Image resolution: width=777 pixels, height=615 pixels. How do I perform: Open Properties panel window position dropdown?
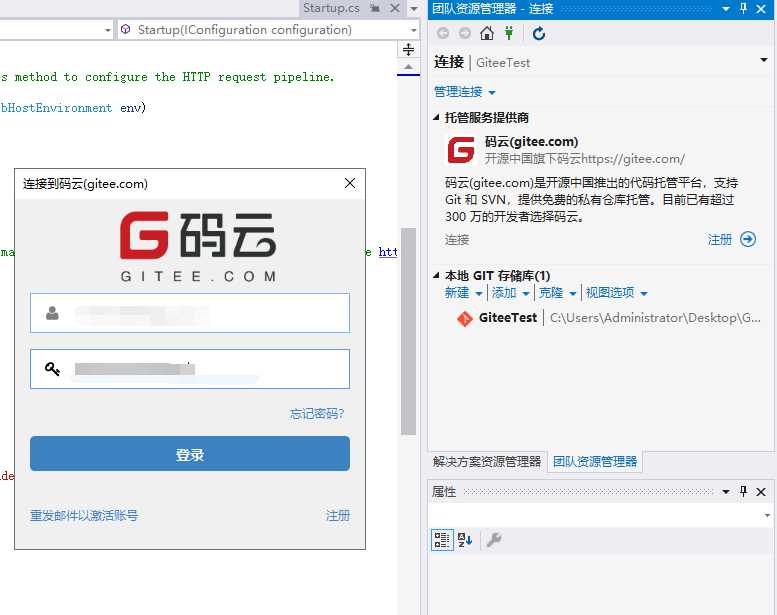(726, 492)
